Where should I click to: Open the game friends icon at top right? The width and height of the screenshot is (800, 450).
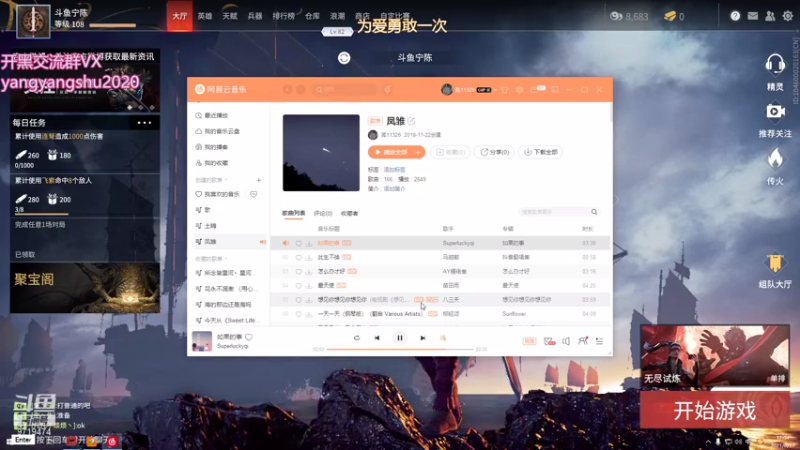(x=770, y=16)
